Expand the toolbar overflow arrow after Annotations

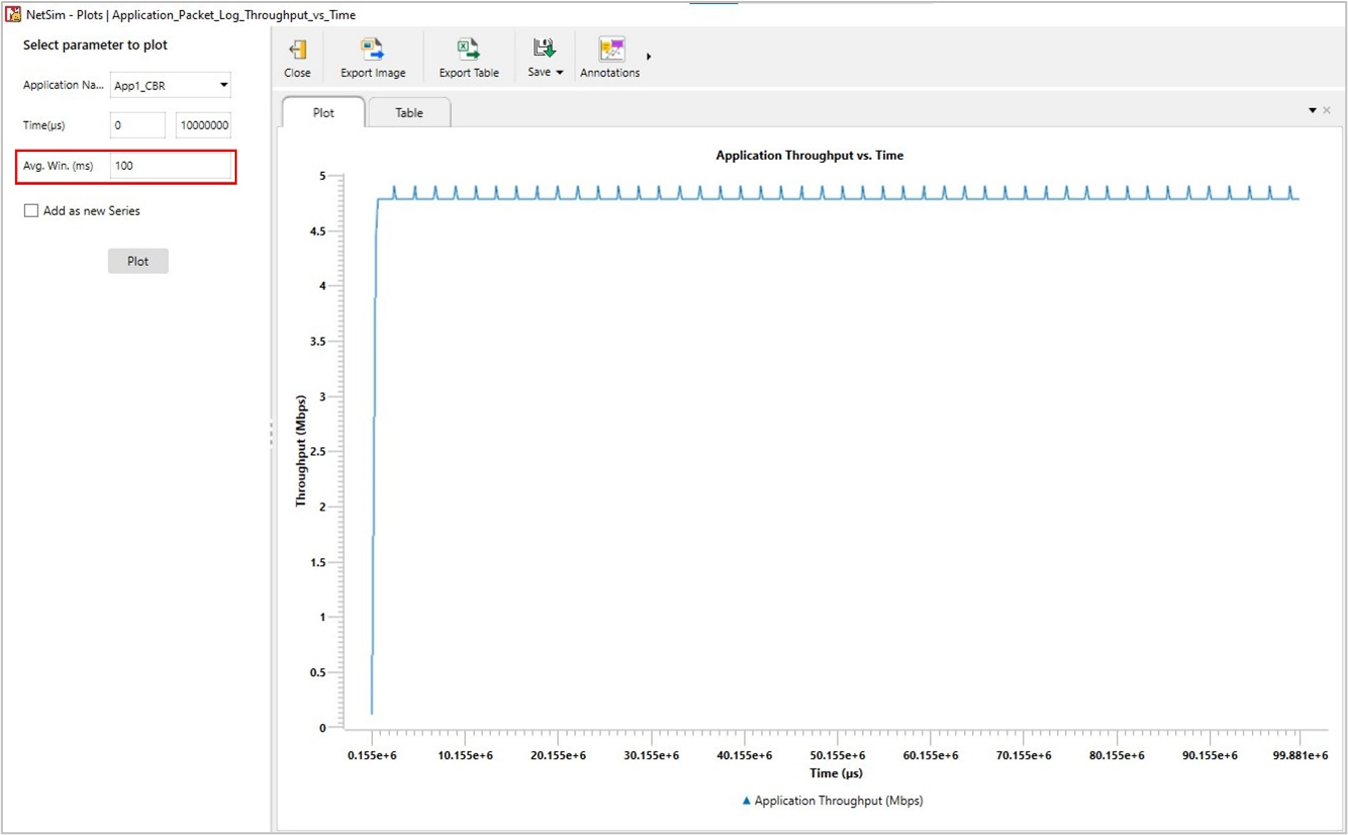point(649,57)
